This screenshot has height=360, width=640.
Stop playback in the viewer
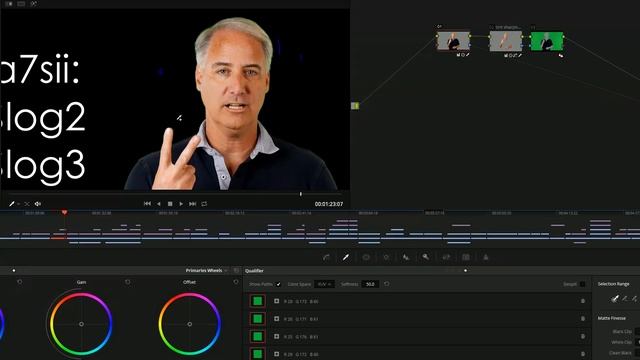(170, 204)
